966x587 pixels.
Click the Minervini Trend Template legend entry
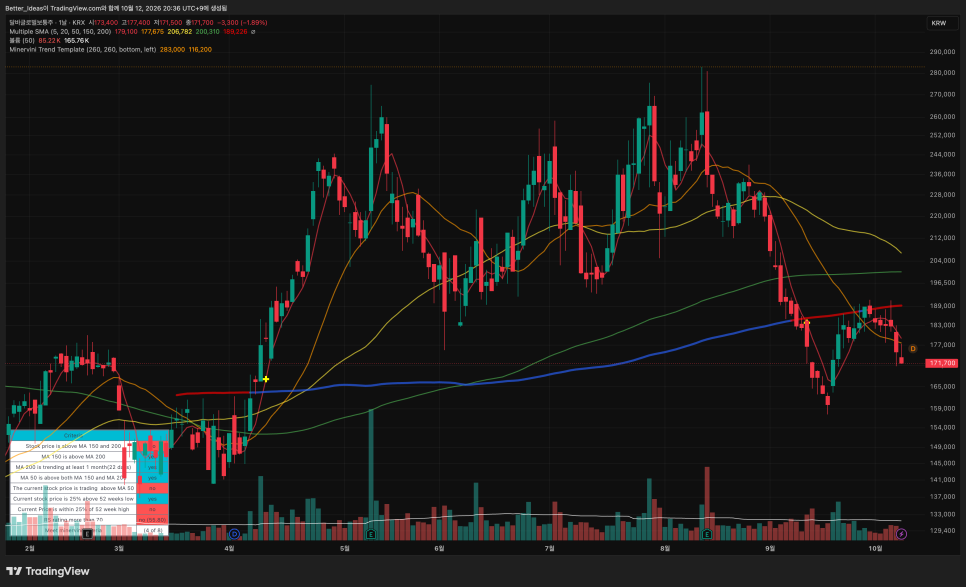(x=83, y=49)
